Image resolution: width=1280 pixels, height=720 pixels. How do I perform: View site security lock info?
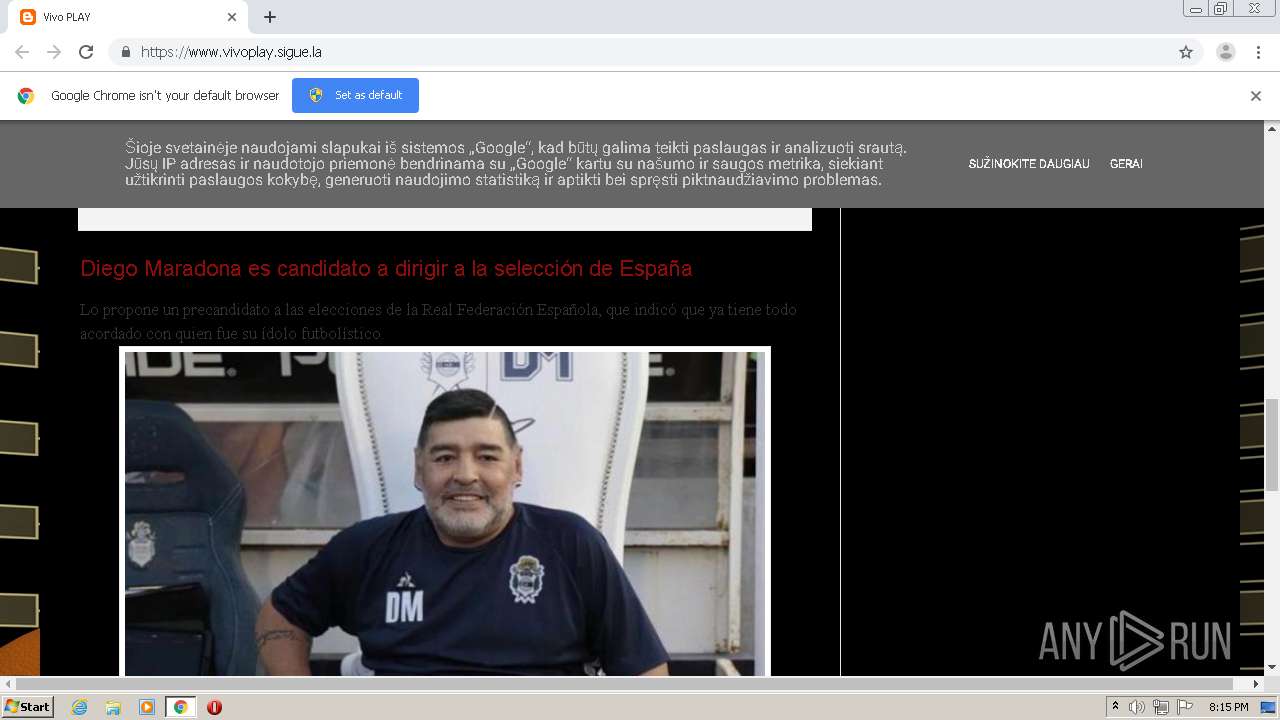(125, 52)
